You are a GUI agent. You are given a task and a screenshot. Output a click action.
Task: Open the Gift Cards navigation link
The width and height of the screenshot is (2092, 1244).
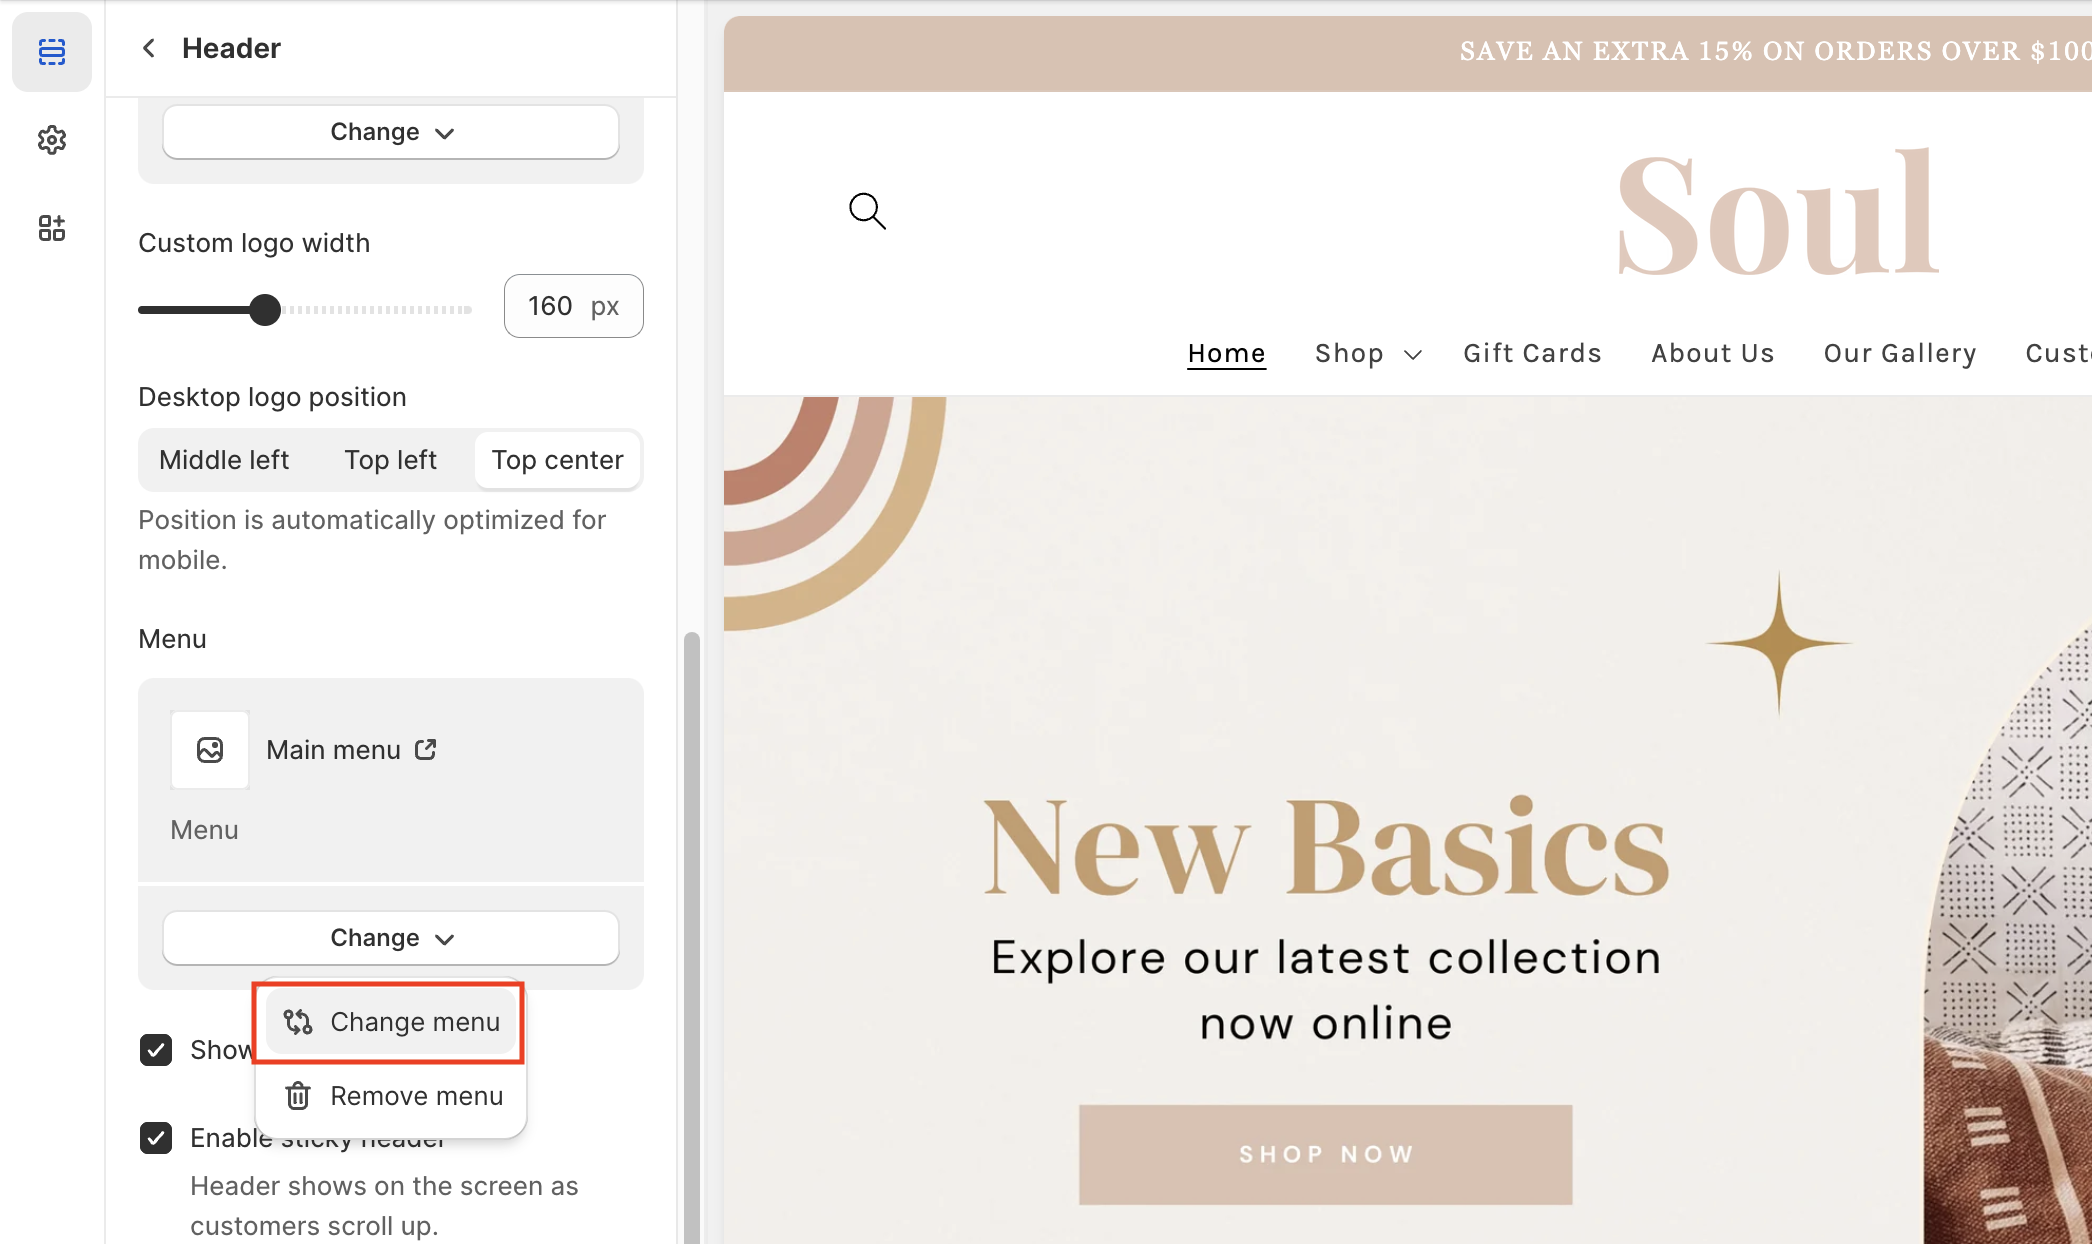tap(1532, 354)
